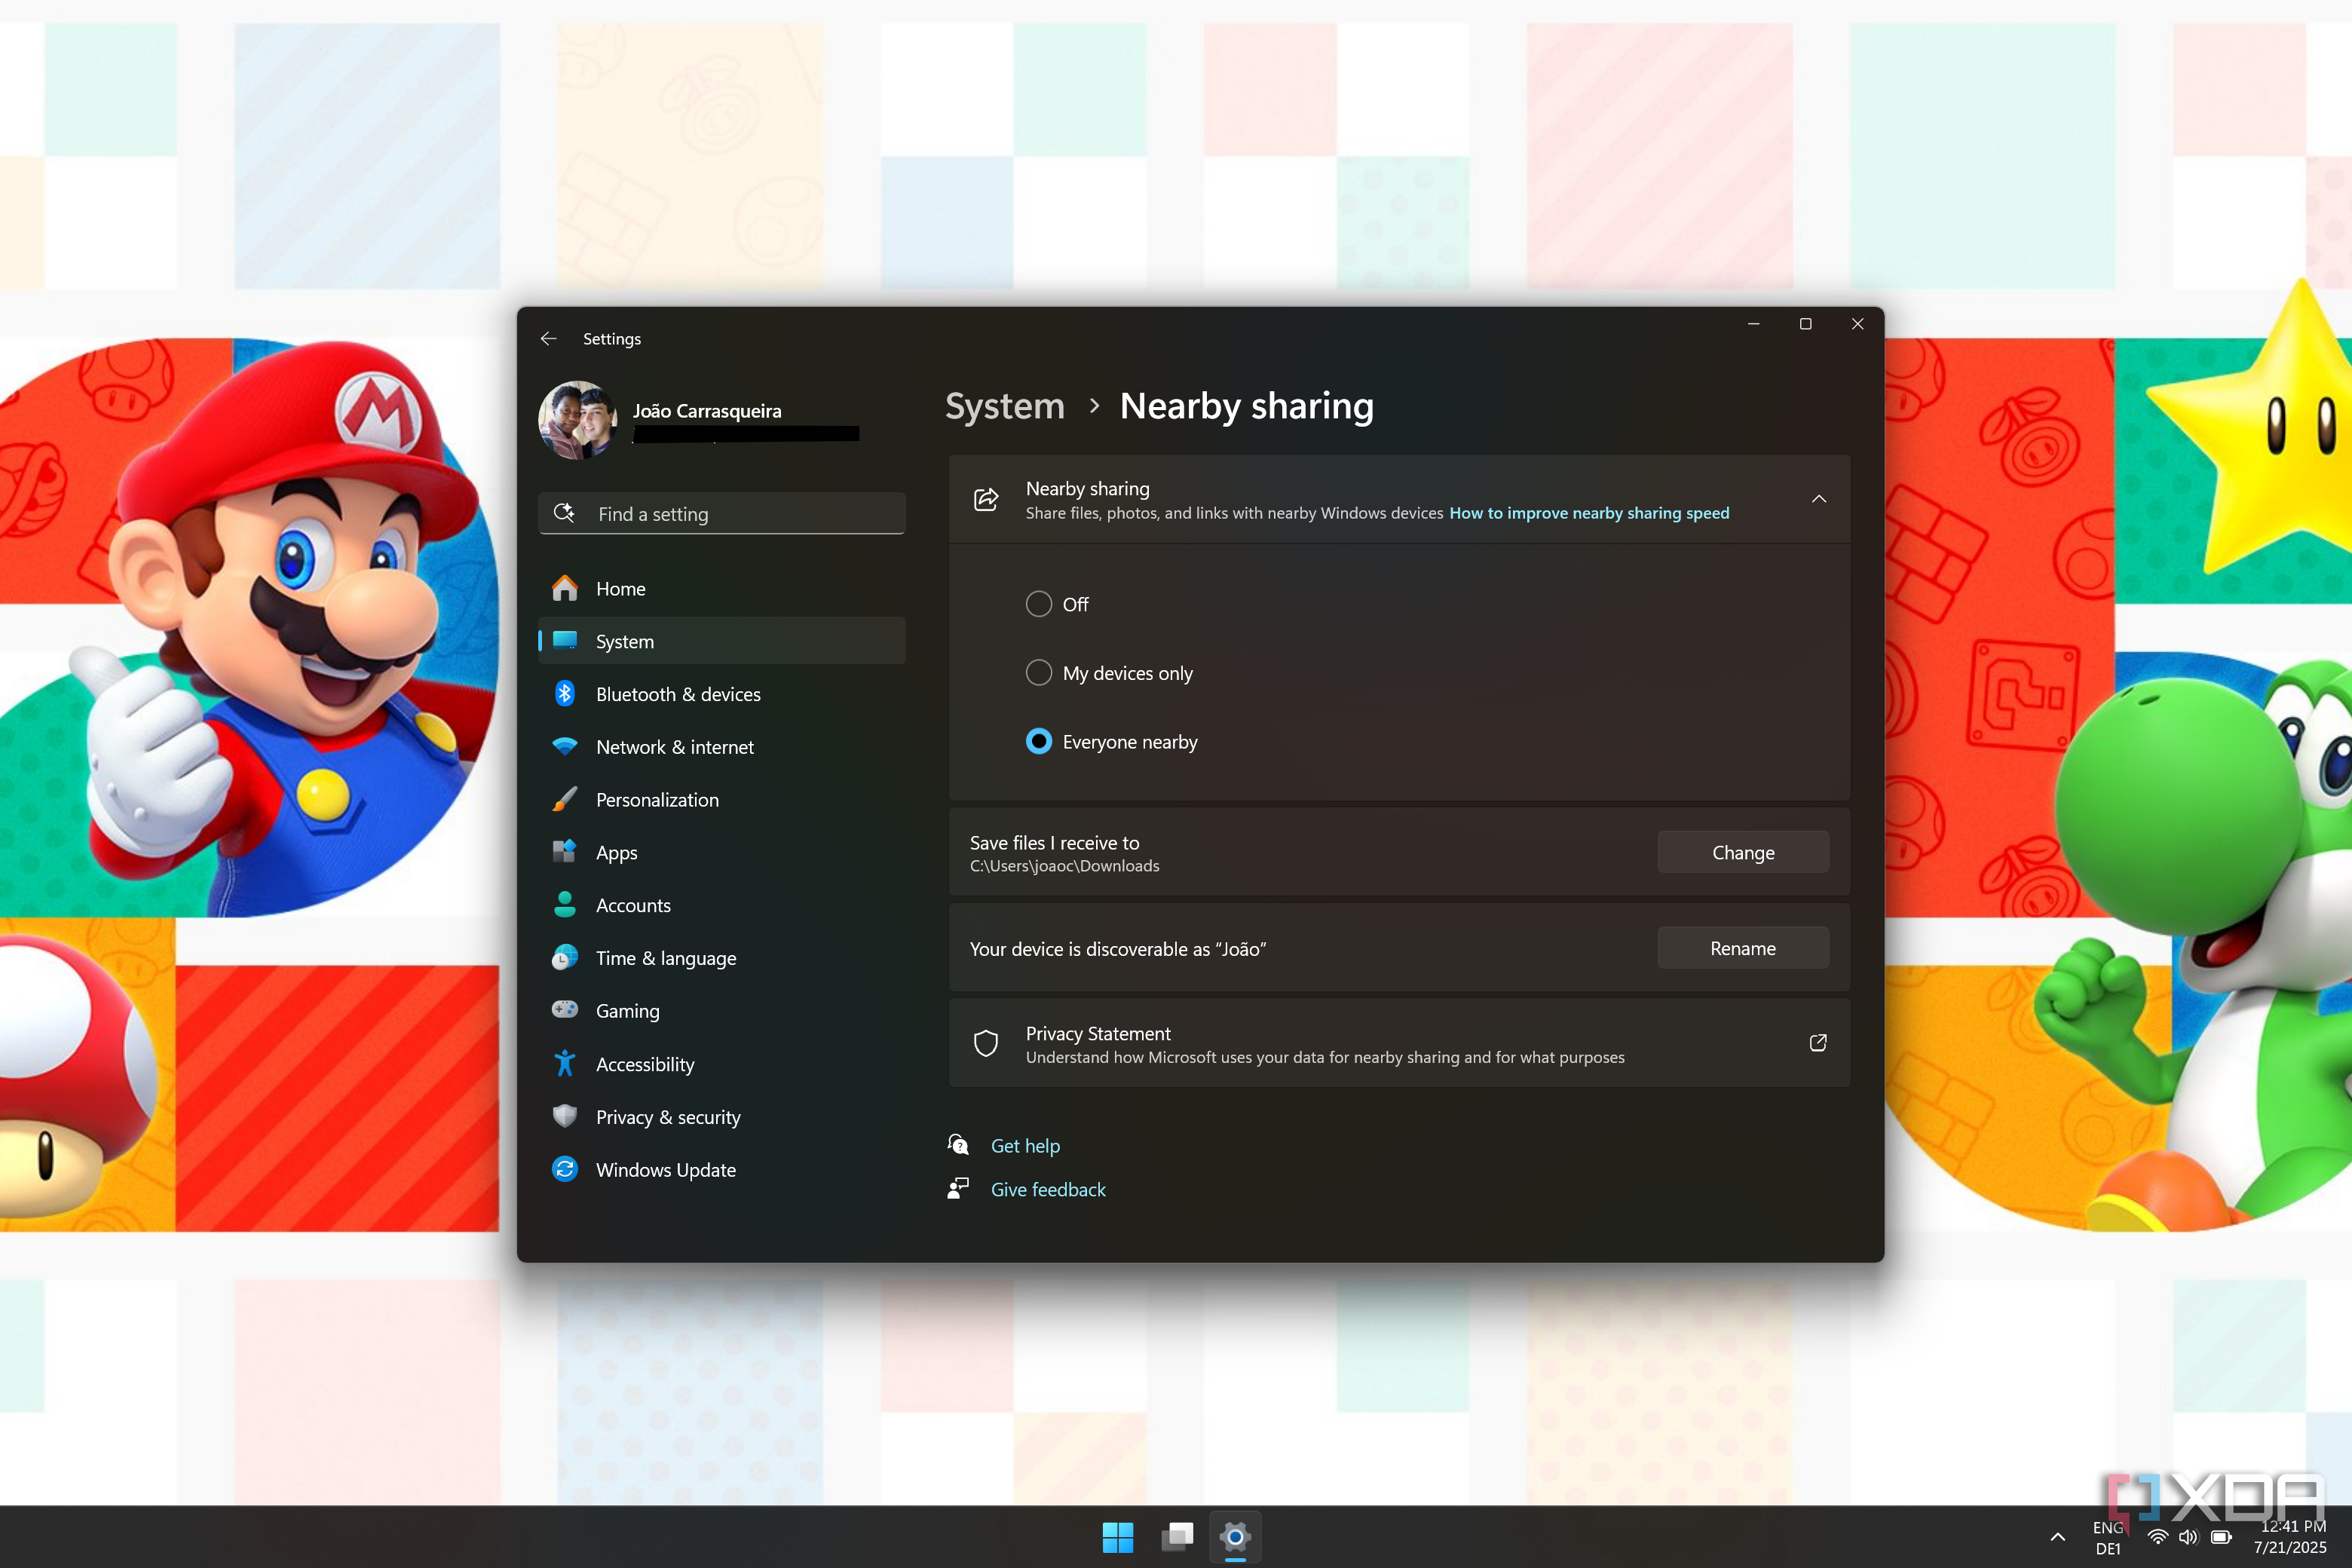
Task: Click the Rename device button
Action: click(1743, 948)
